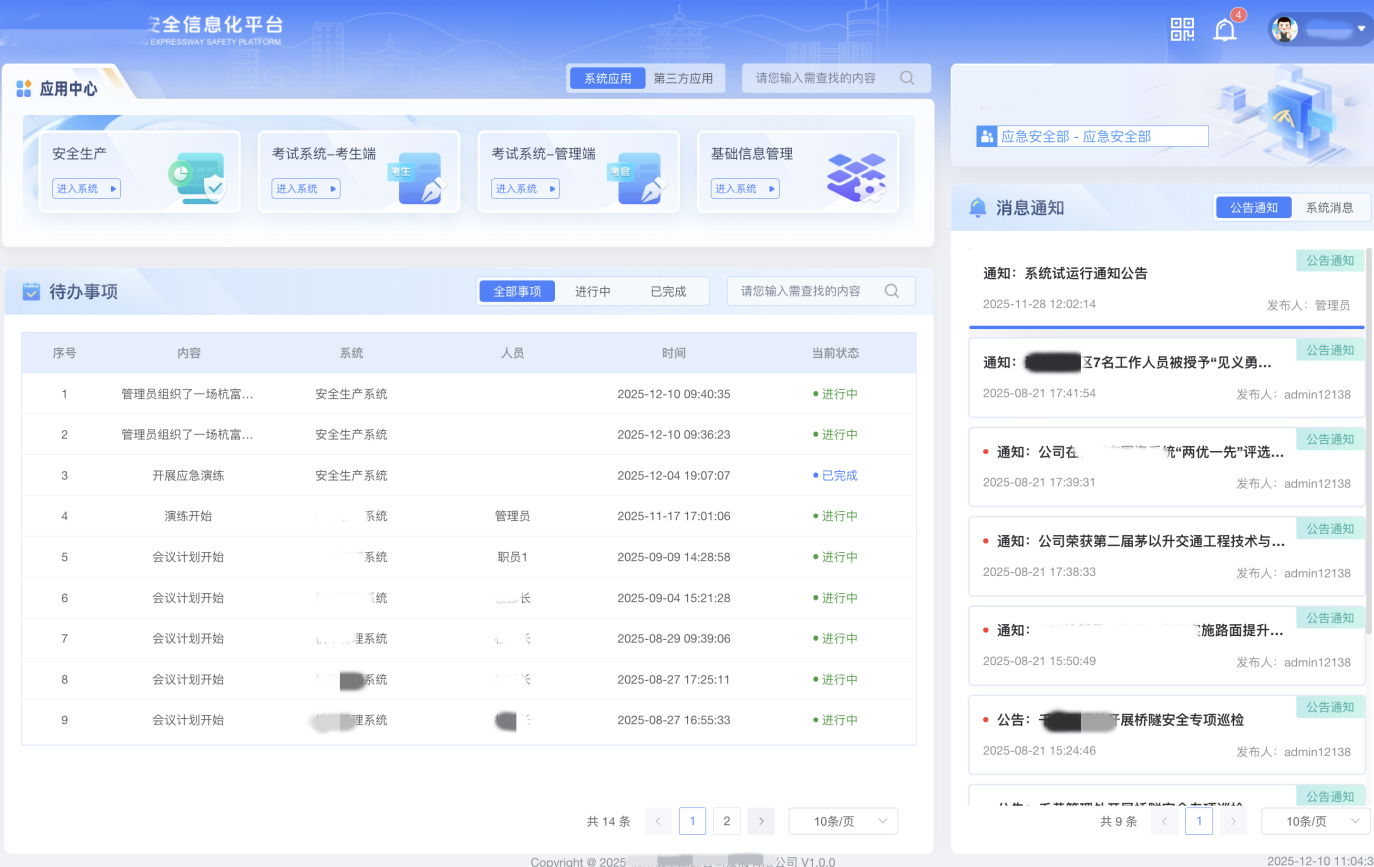1374x867 pixels.
Task: Switch to 系统消息 in 消息通知
Action: 1329,207
